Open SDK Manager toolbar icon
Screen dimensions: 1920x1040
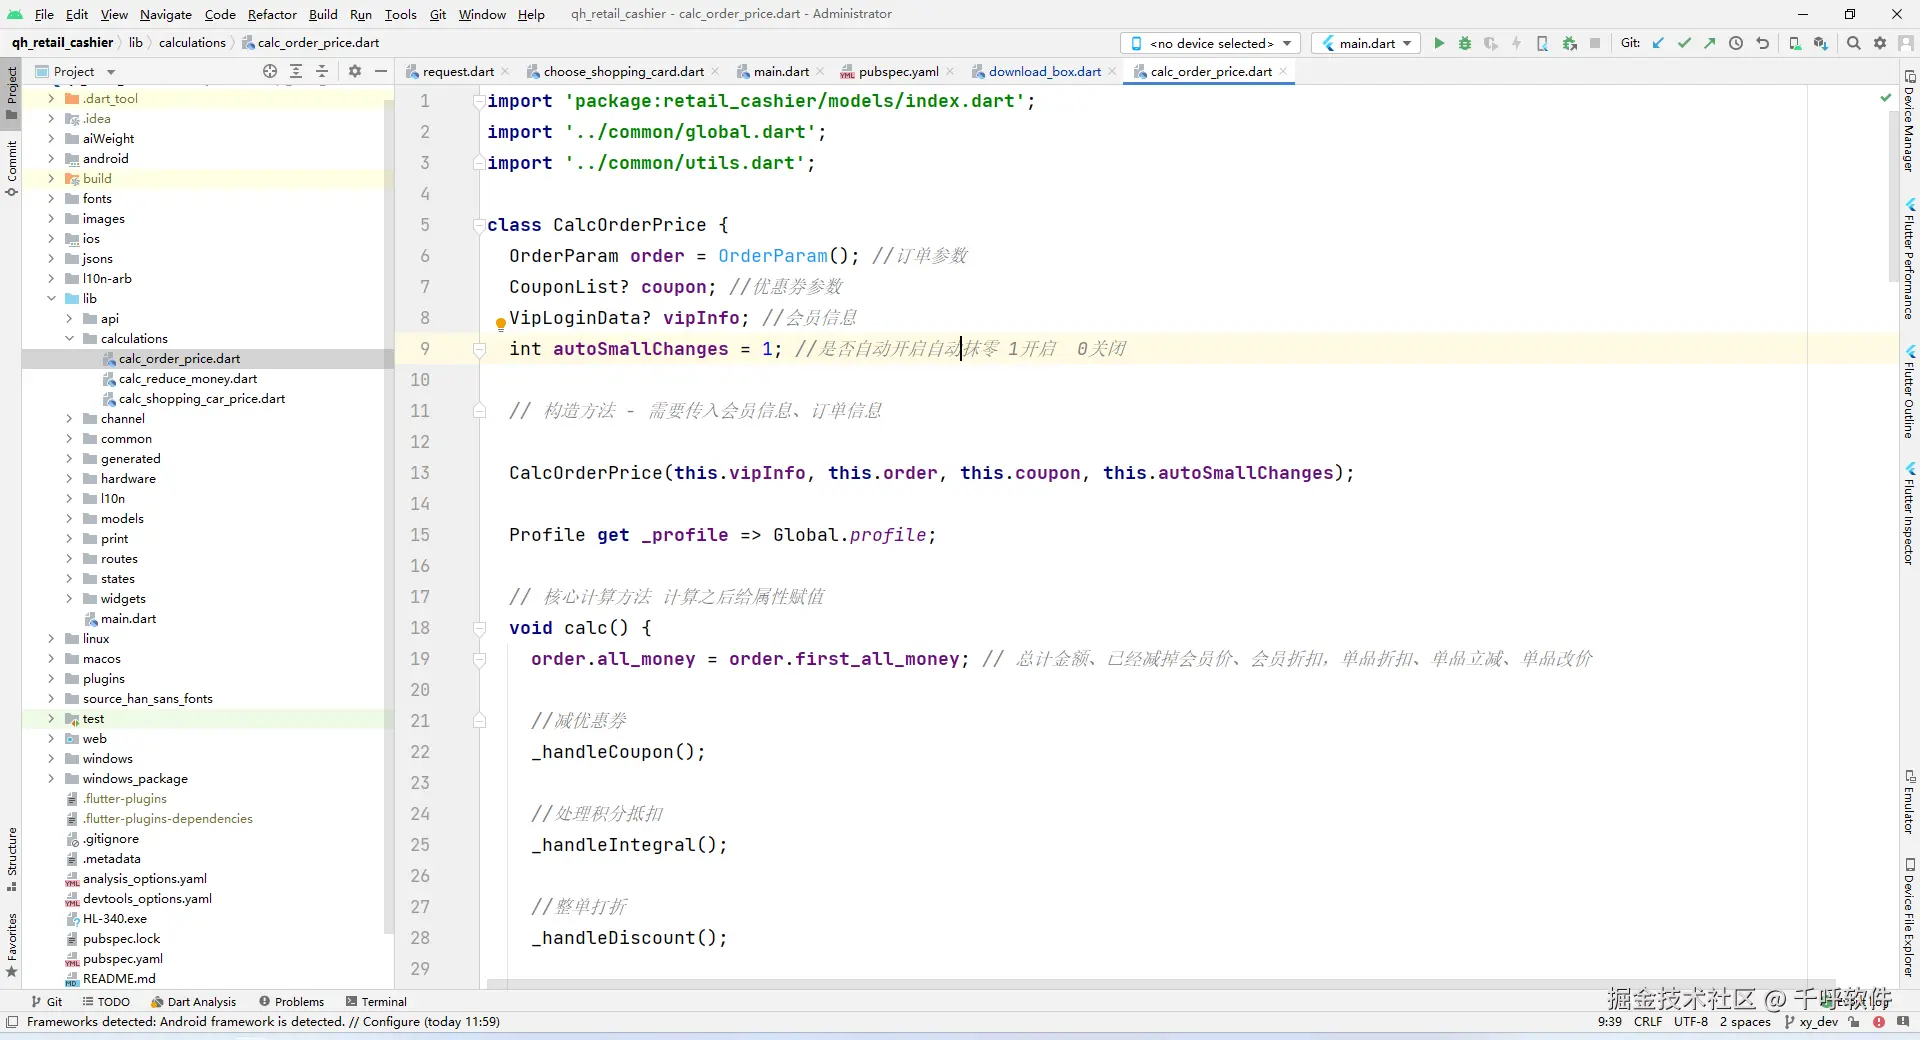coord(1821,43)
